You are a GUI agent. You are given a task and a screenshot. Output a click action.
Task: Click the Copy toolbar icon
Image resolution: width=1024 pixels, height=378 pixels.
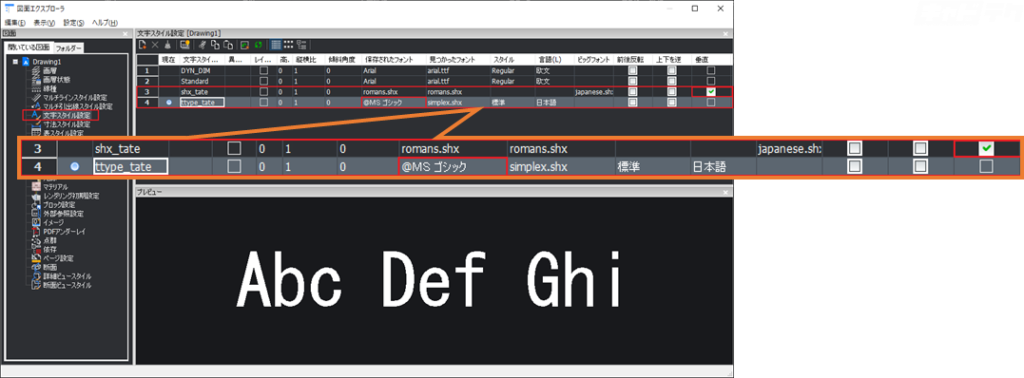[216, 45]
